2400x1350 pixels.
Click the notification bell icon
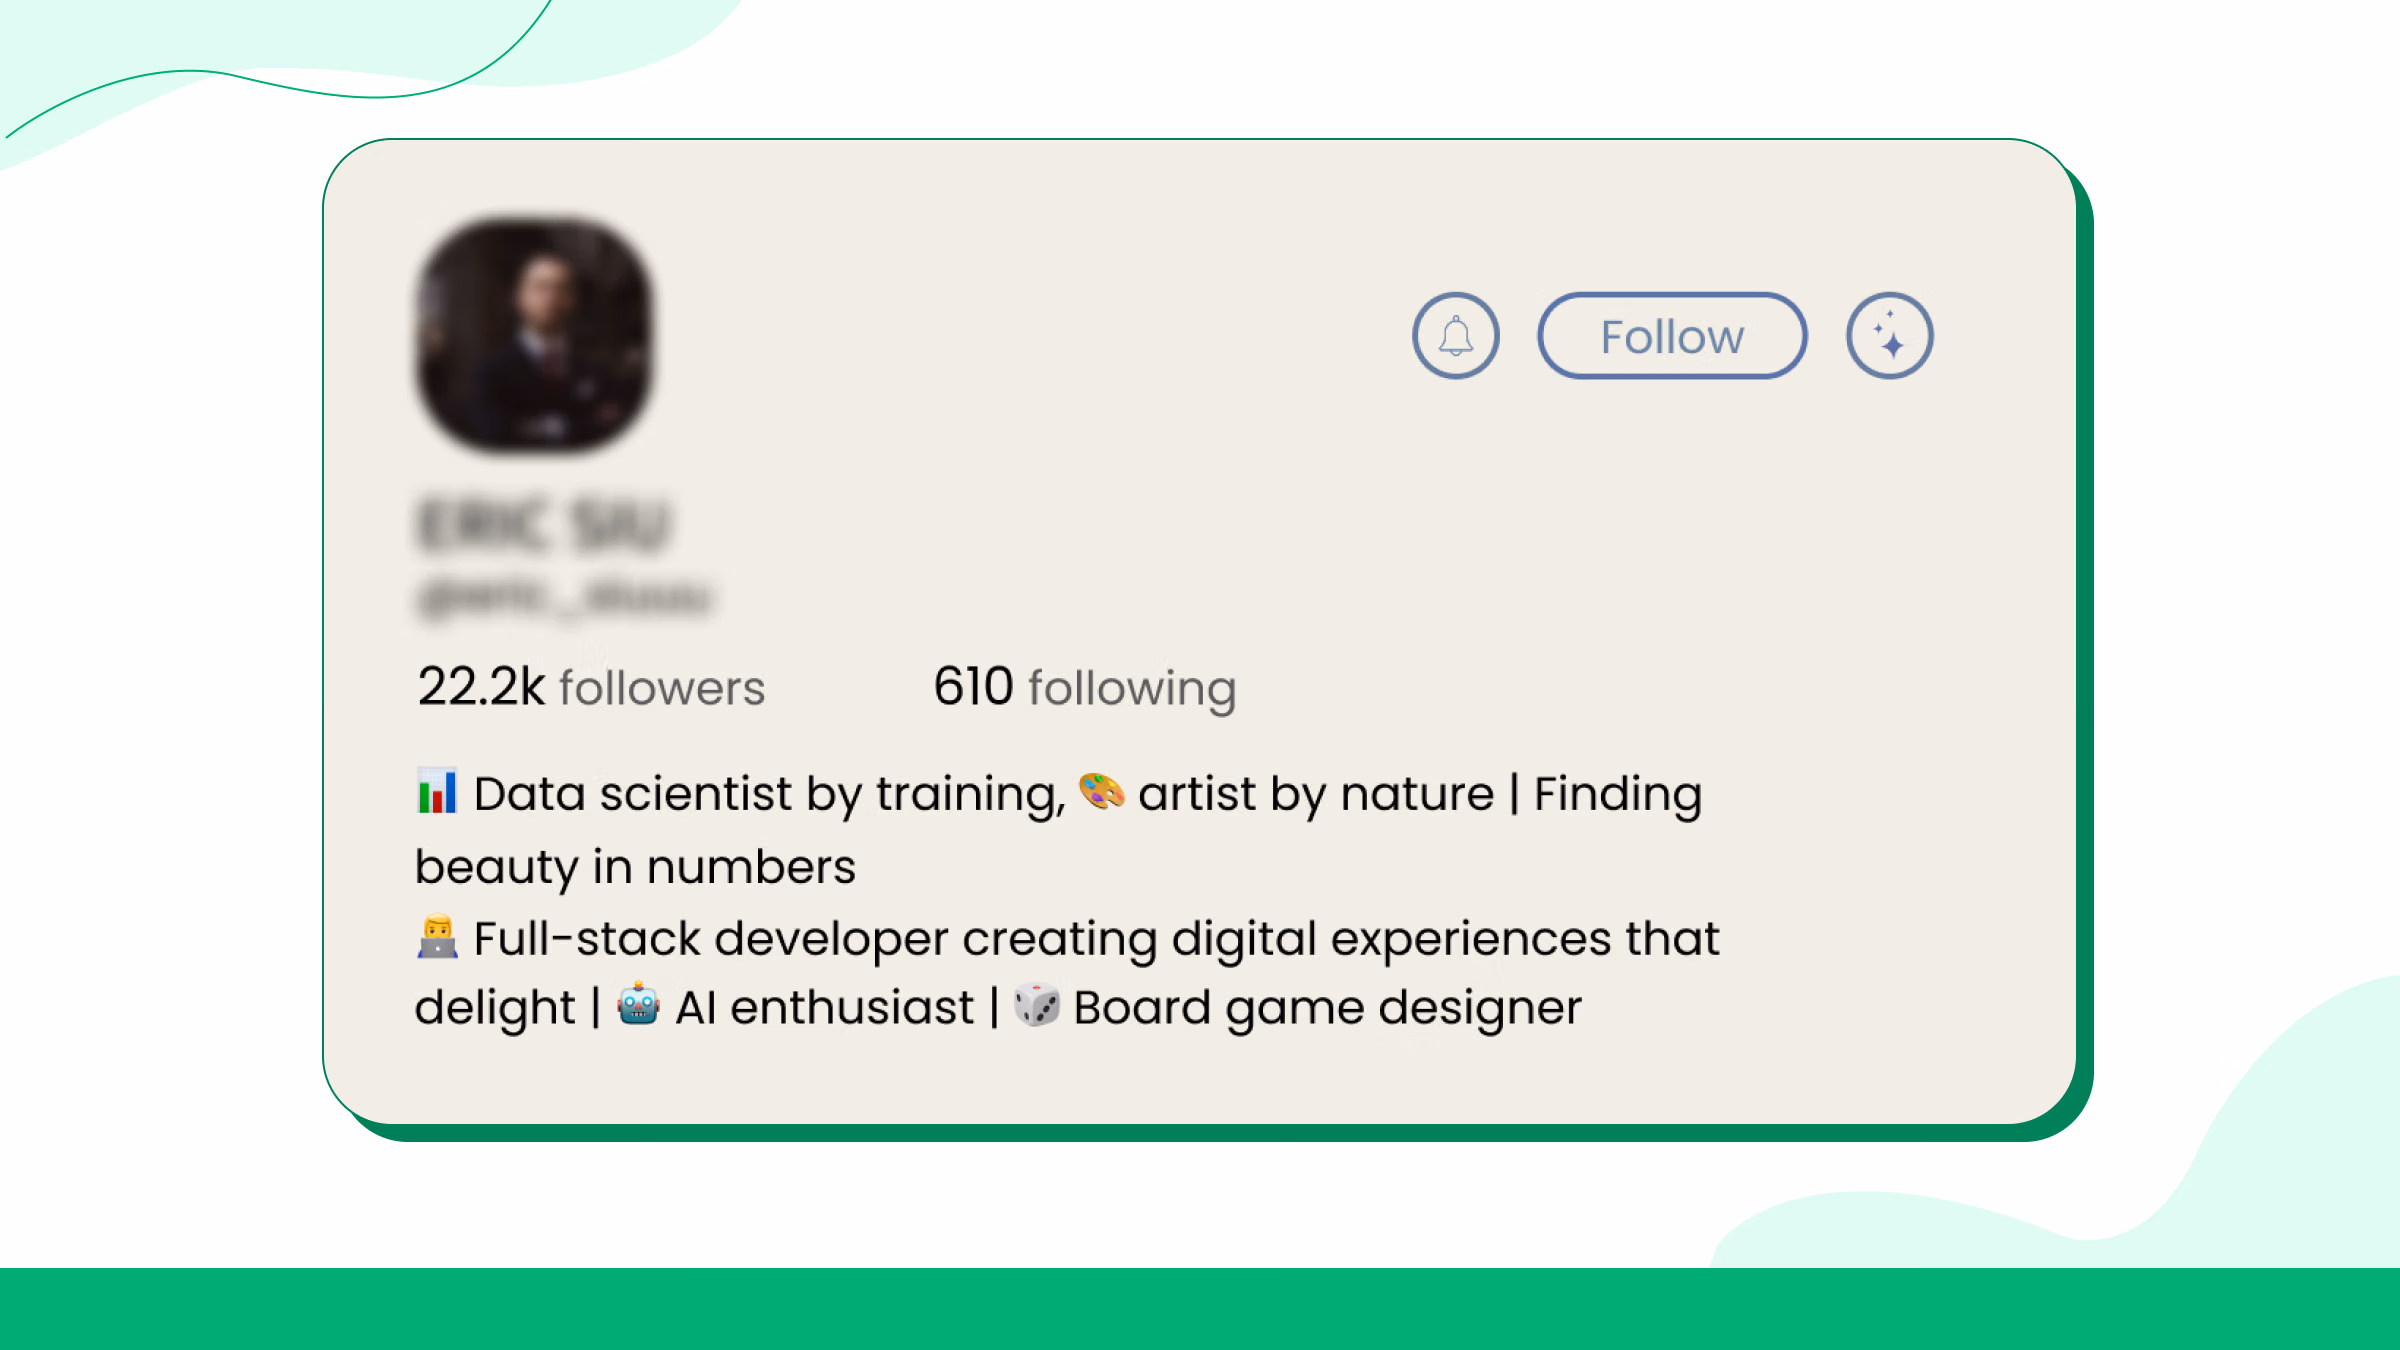coord(1455,336)
